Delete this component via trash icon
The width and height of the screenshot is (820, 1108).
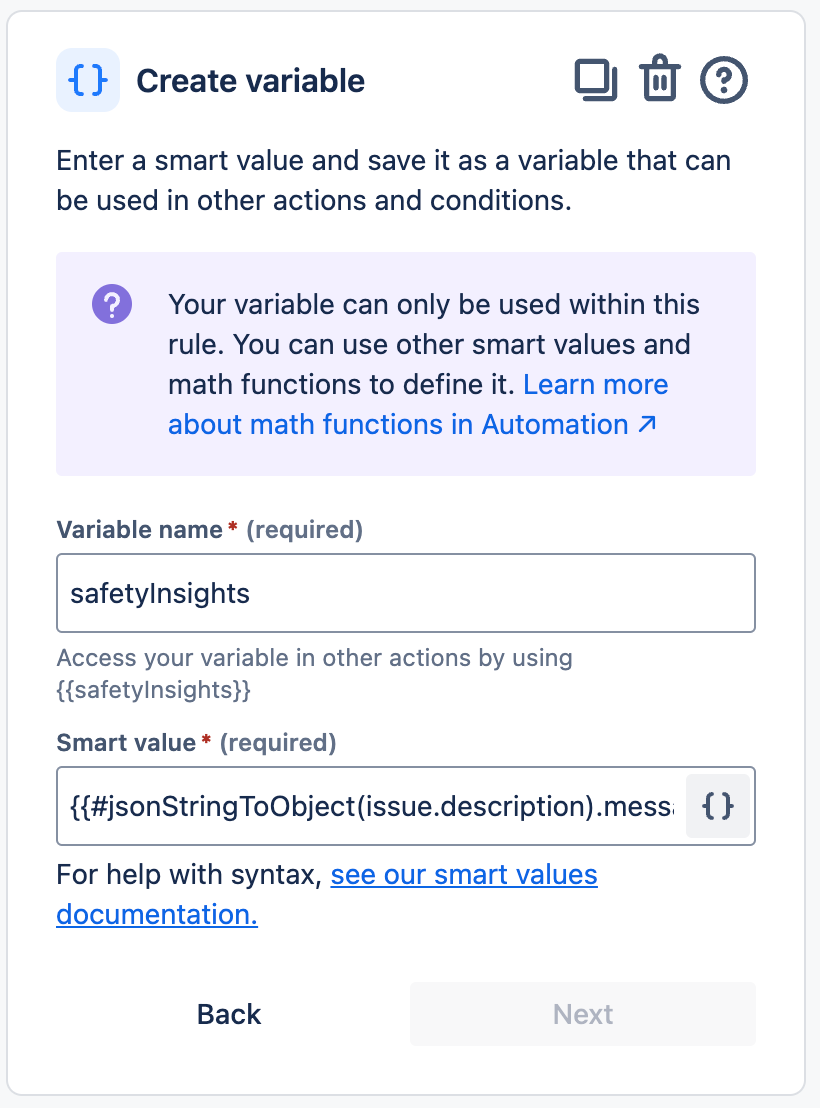[659, 80]
